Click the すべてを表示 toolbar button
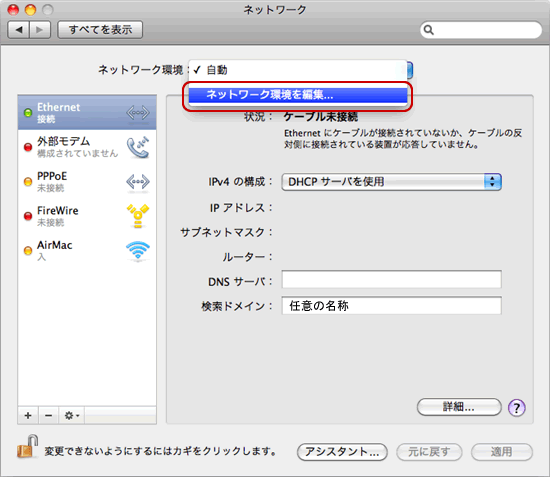 [x=100, y=29]
